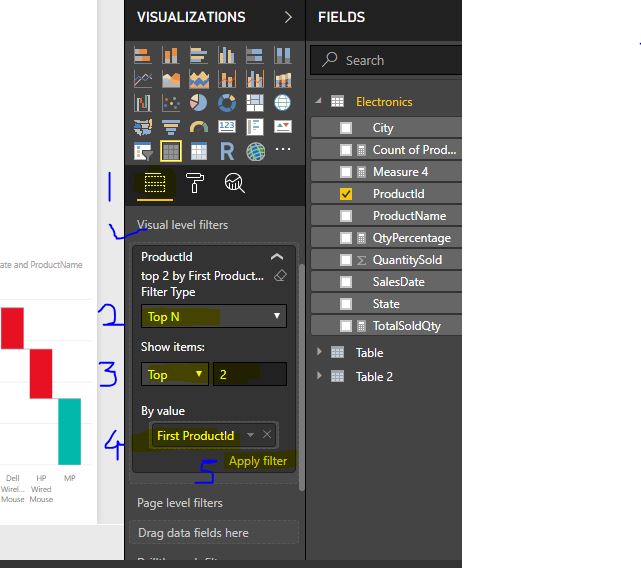This screenshot has height=568, width=641.
Task: Select the teal MP bar in chart
Action: (69, 431)
